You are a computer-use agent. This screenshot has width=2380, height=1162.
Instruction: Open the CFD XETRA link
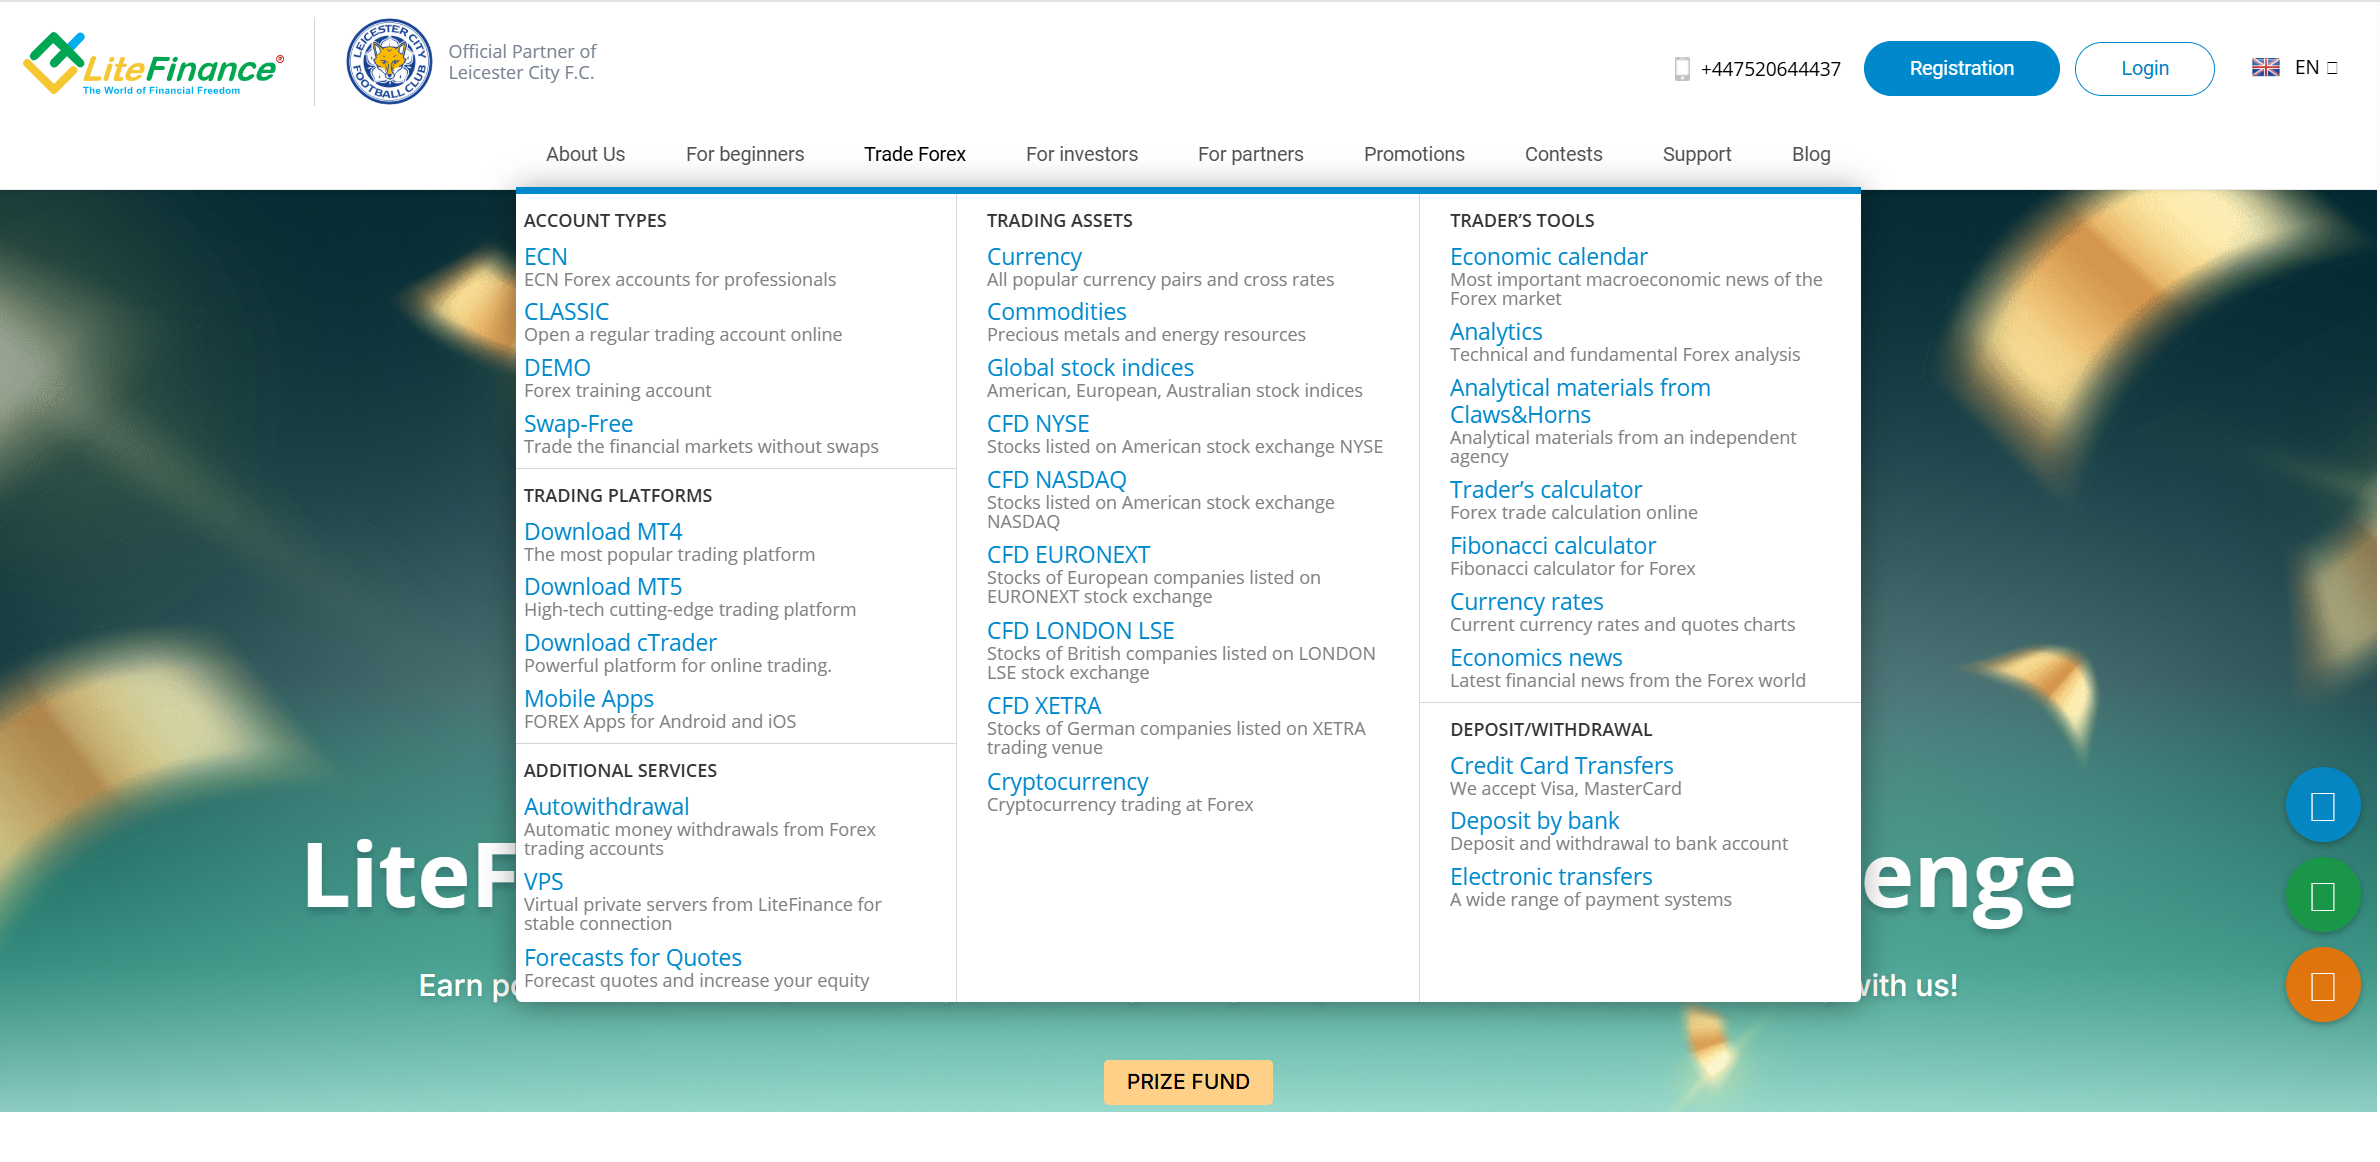tap(1044, 706)
